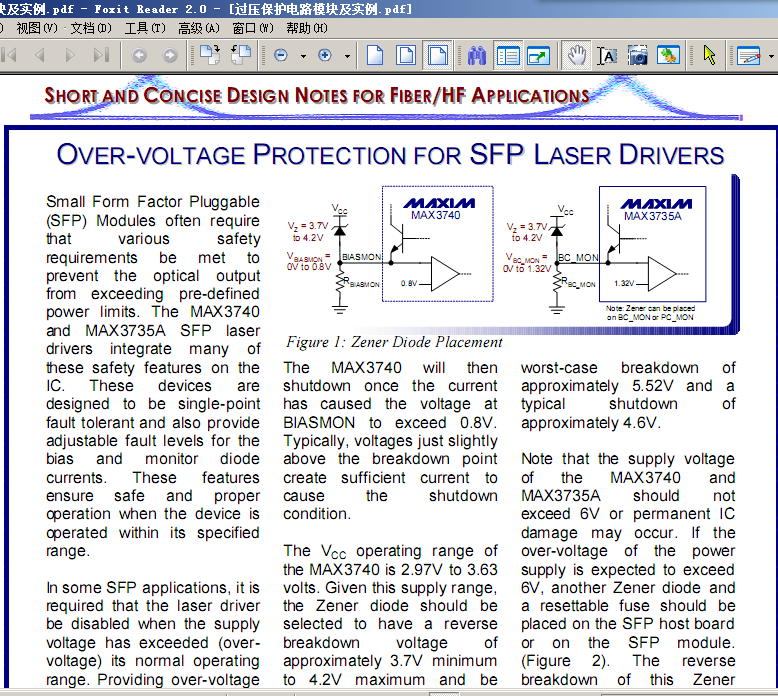
Task: Switch to full screen view
Action: pyautogui.click(x=539, y=56)
